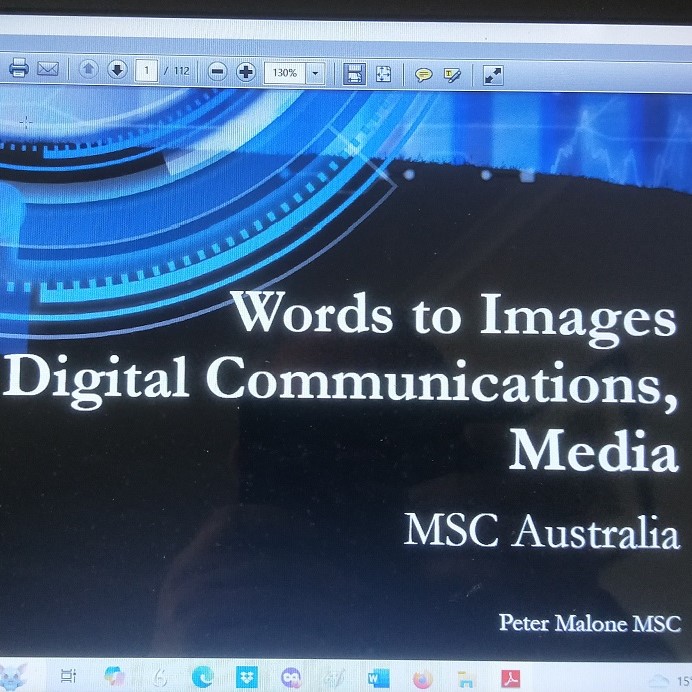Open Firefox from the taskbar
Viewport: 692px width, 692px height.
coord(422,679)
